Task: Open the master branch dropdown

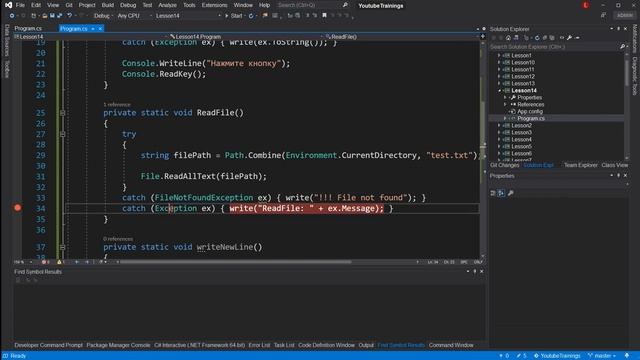Action: [602, 356]
